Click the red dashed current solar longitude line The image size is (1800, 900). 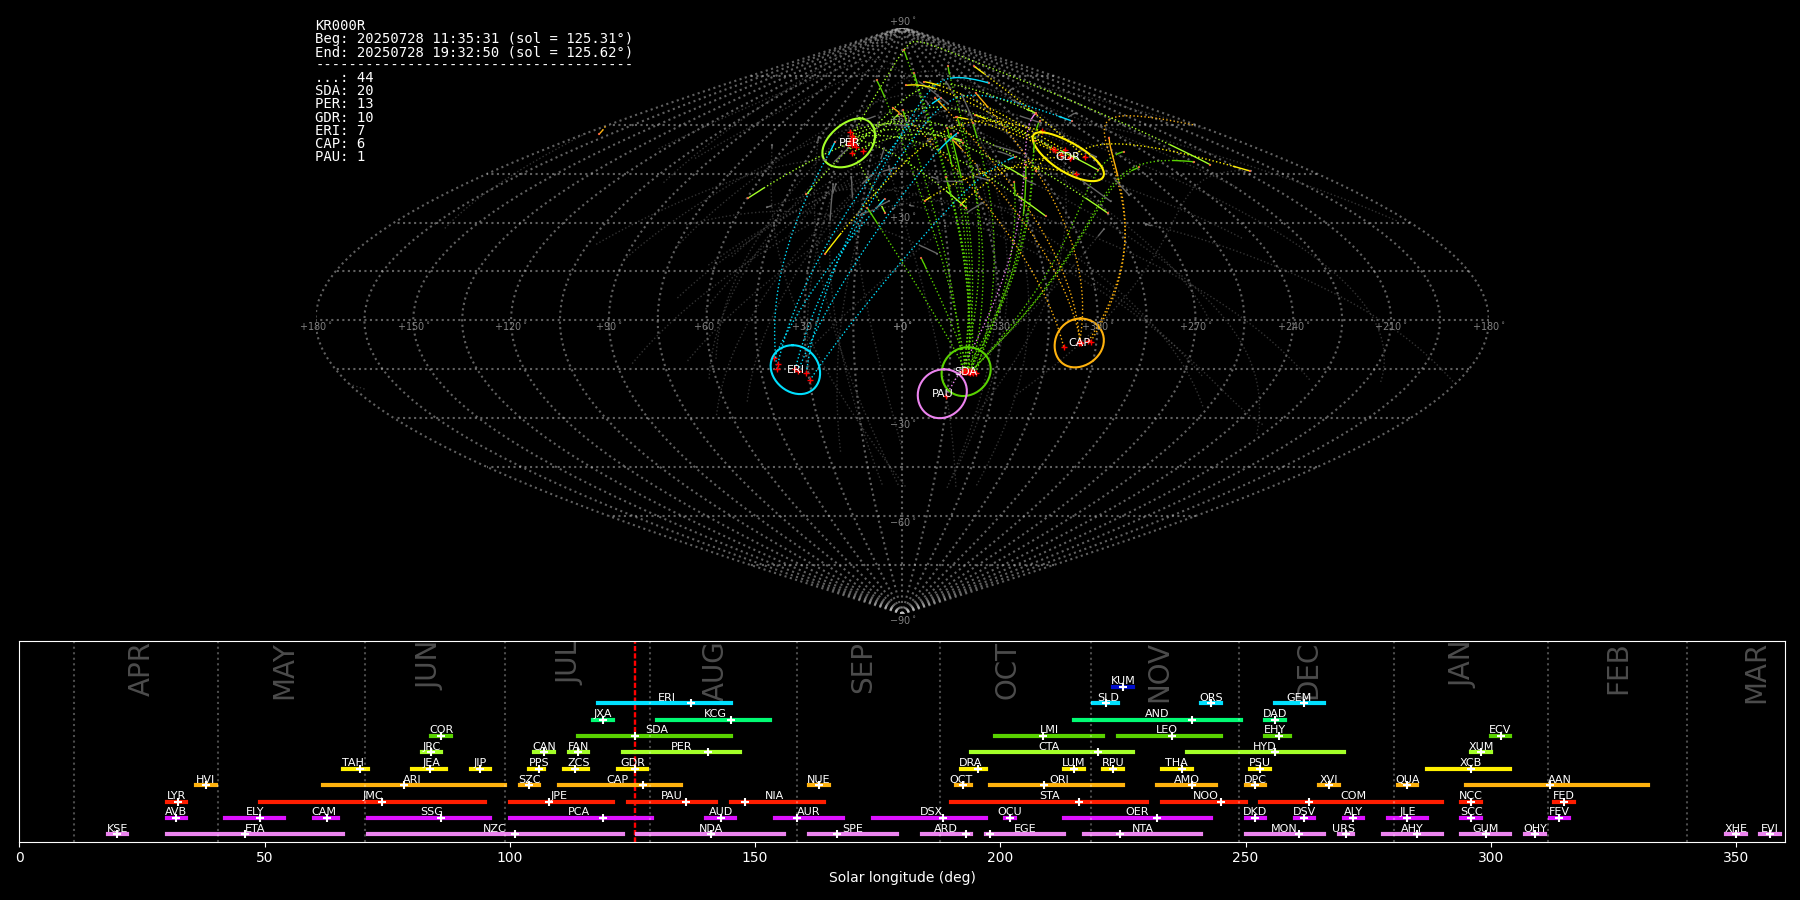[634, 741]
